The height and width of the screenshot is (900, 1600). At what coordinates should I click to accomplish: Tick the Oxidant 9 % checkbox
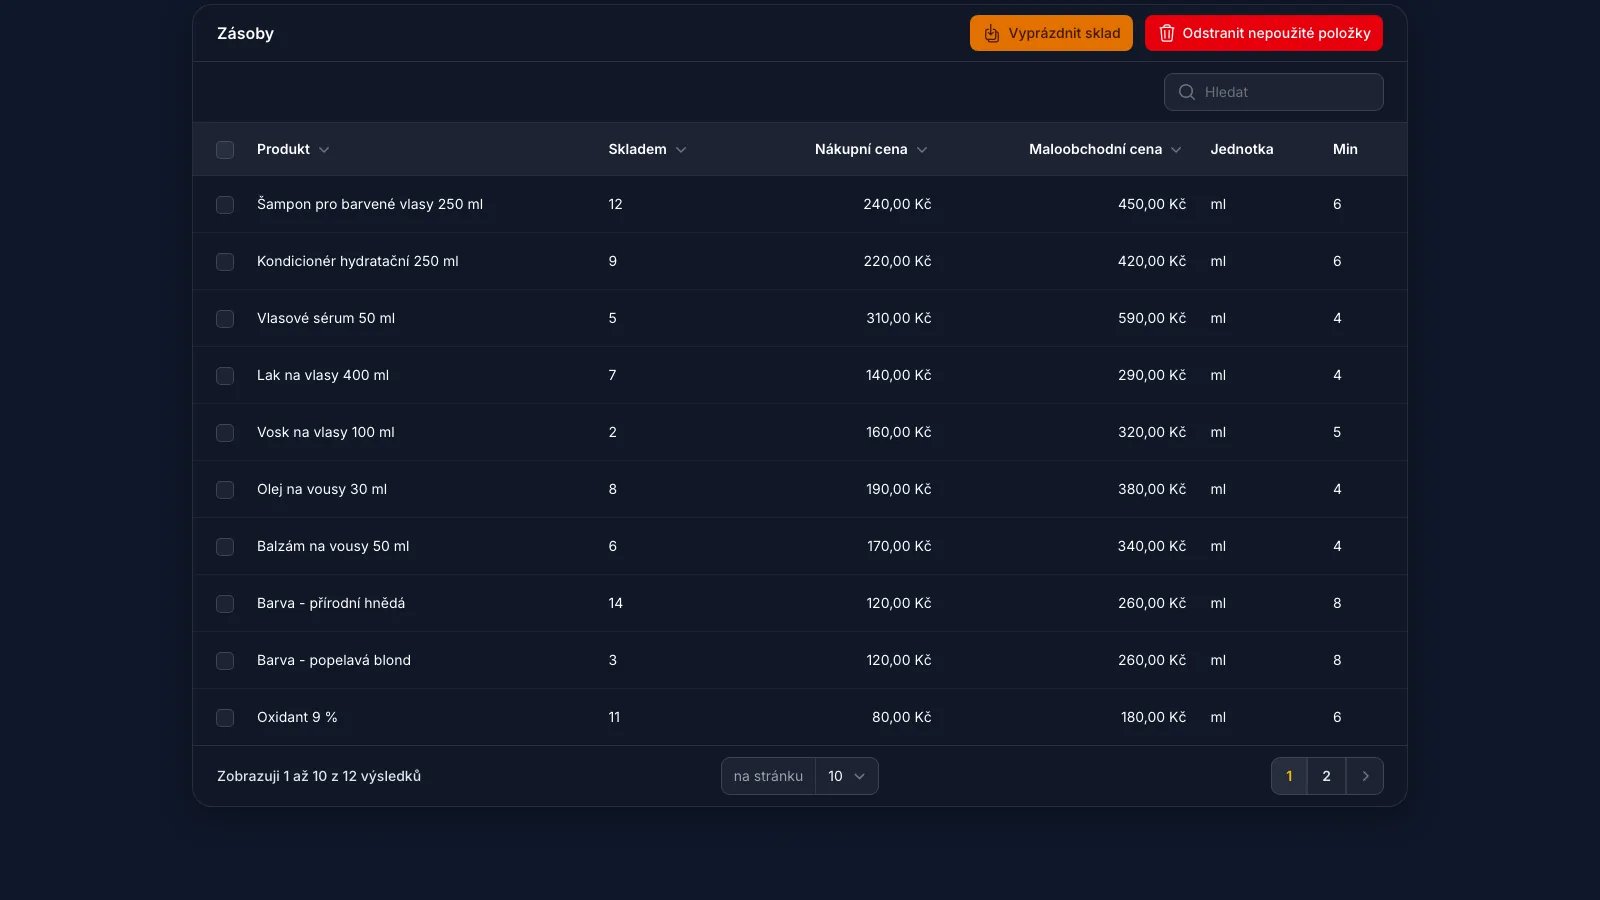225,718
